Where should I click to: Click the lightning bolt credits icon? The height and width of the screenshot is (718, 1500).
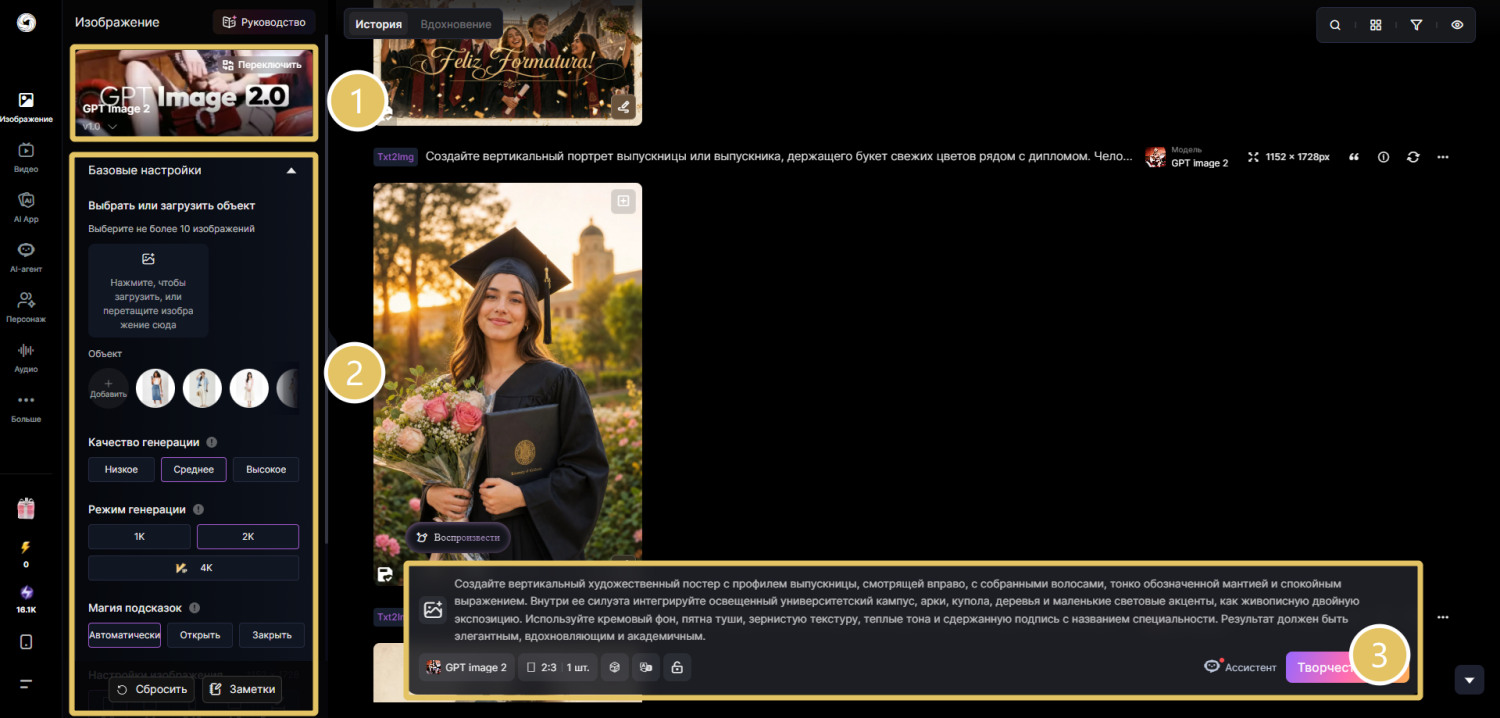26,548
